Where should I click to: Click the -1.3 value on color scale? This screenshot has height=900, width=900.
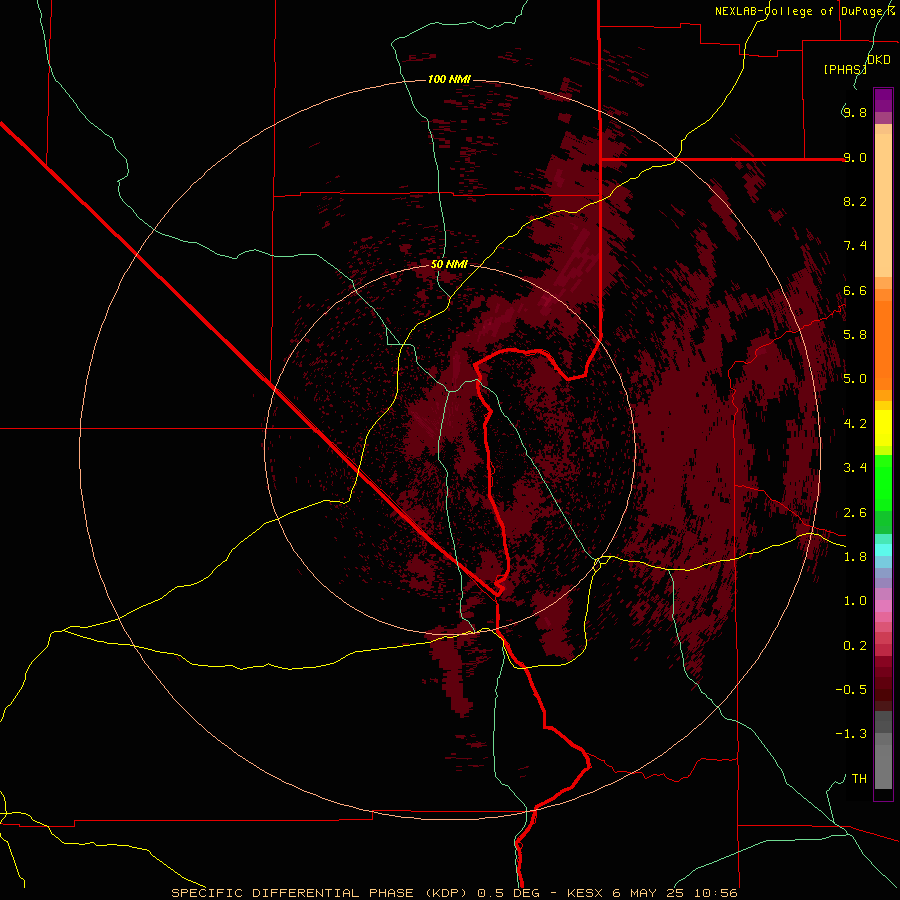pyautogui.click(x=851, y=734)
